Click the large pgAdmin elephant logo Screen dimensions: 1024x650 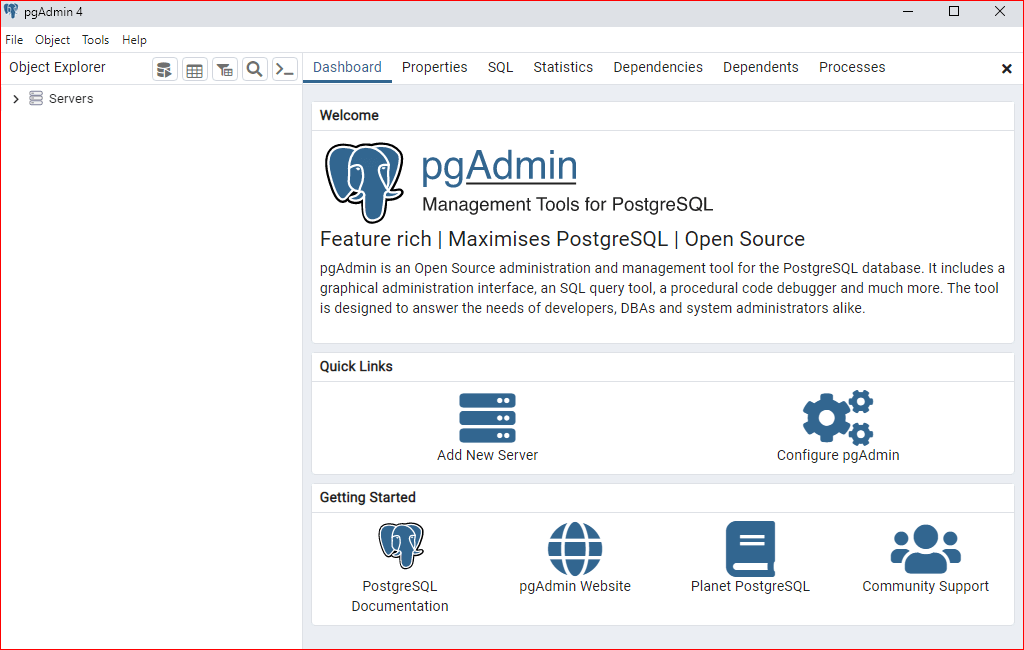click(x=364, y=182)
